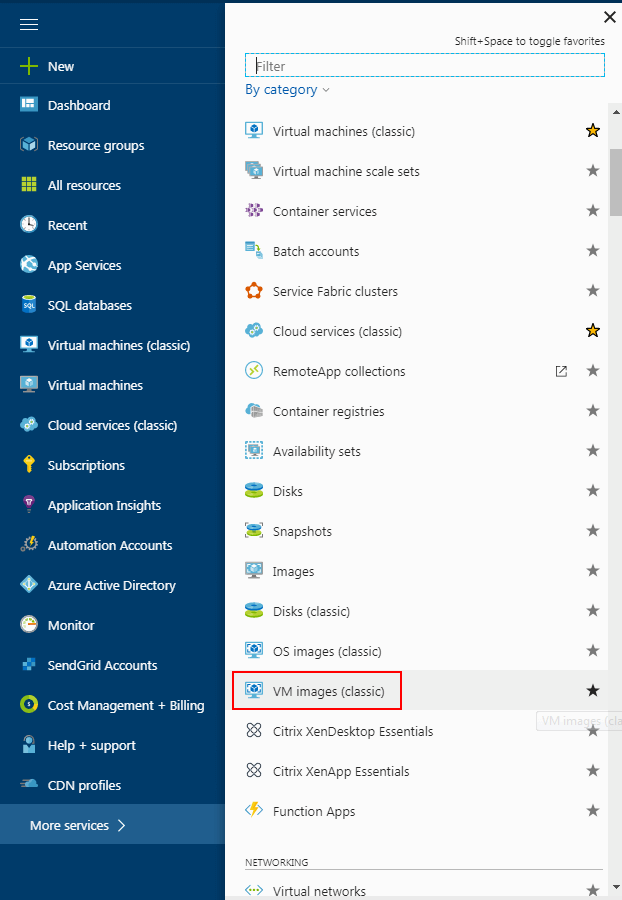Screen dimensions: 622x900
Task: Toggle favorite star for VM images (classic)
Action: [x=592, y=691]
